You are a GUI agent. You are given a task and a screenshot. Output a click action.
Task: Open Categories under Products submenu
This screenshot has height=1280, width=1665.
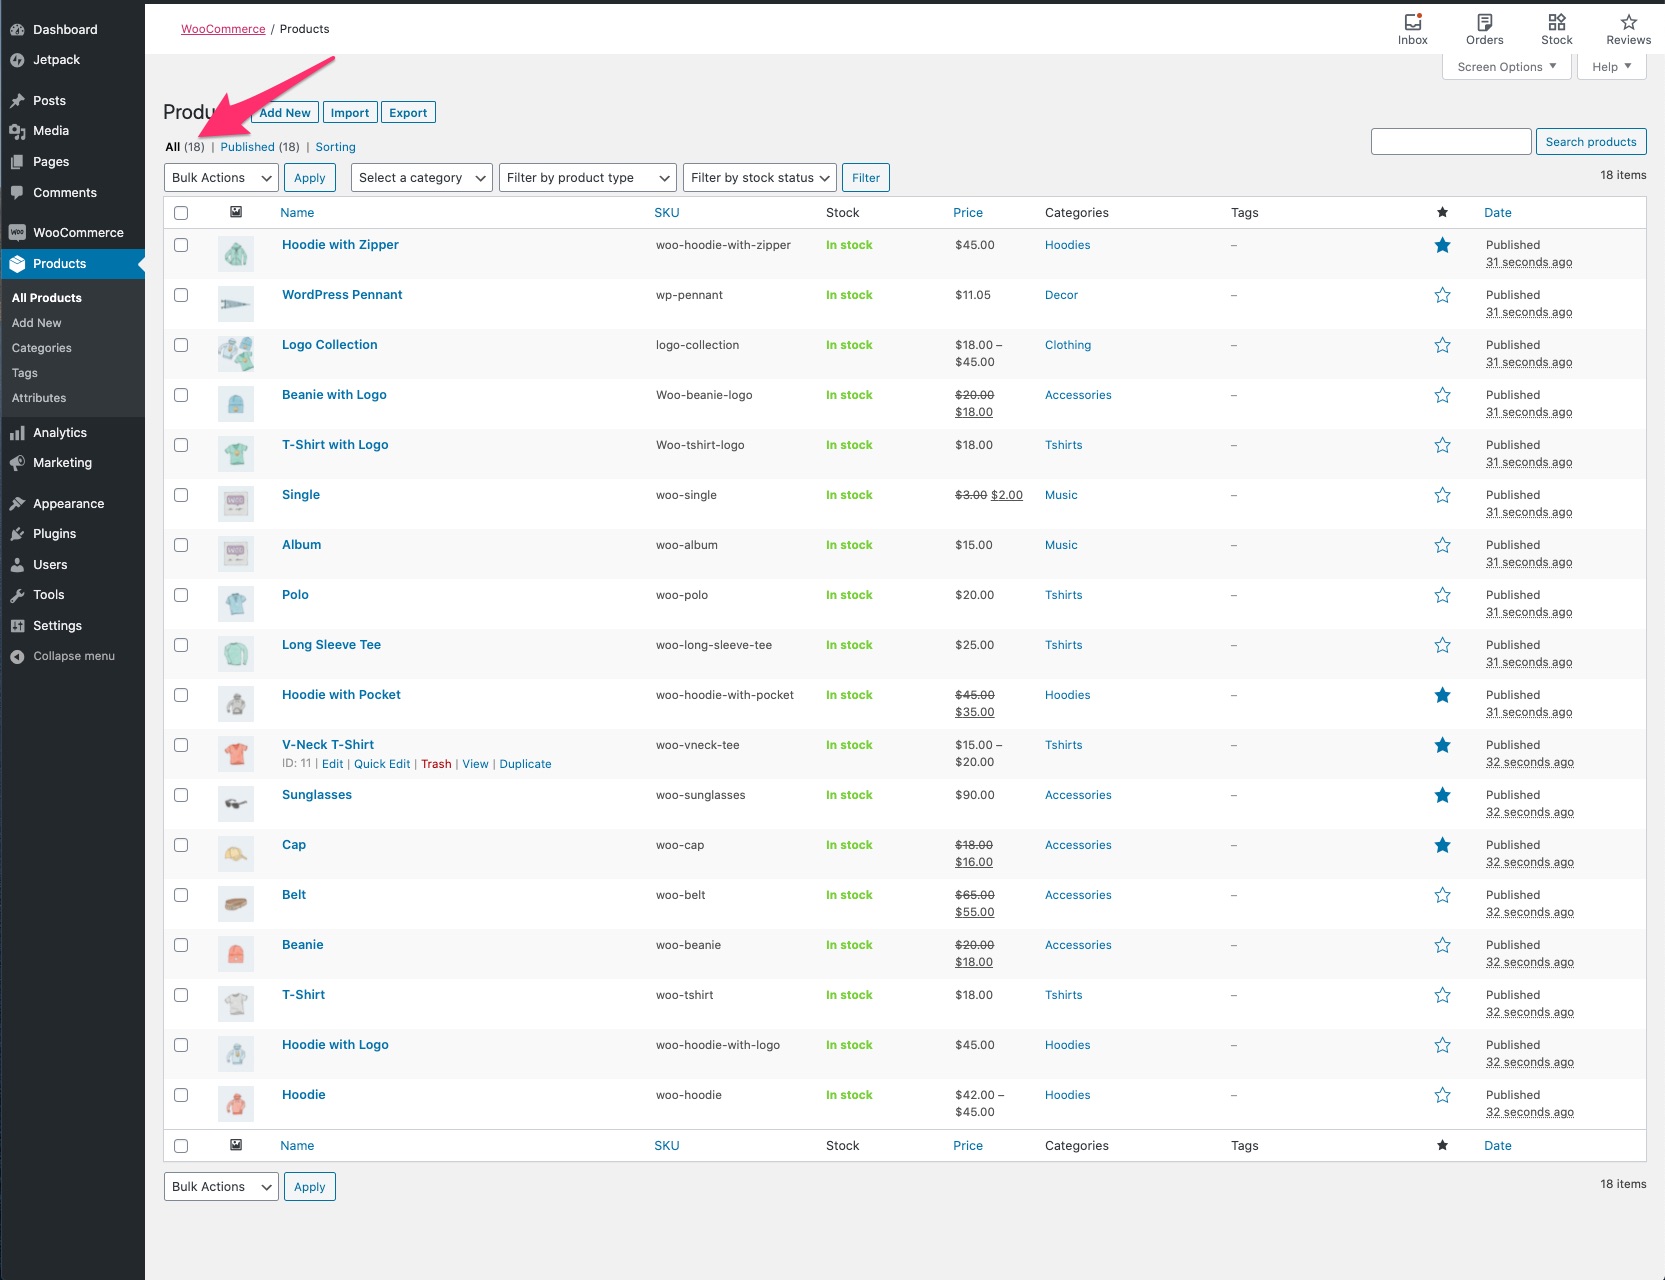click(42, 348)
